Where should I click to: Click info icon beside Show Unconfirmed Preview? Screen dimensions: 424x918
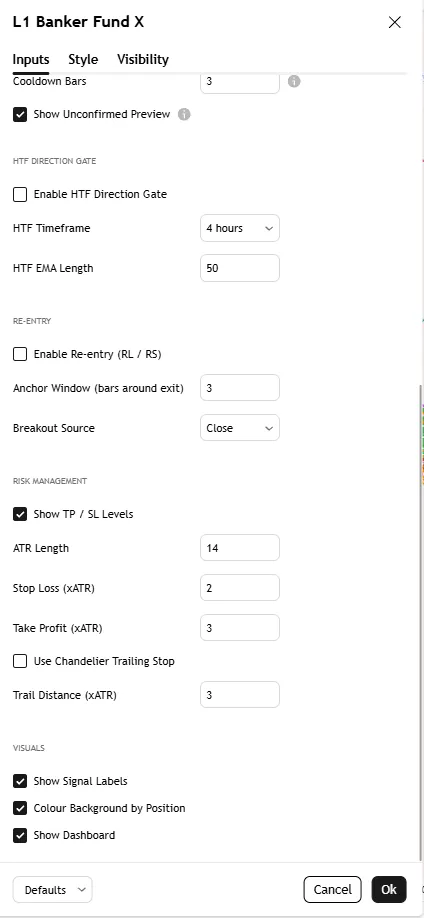click(x=184, y=114)
